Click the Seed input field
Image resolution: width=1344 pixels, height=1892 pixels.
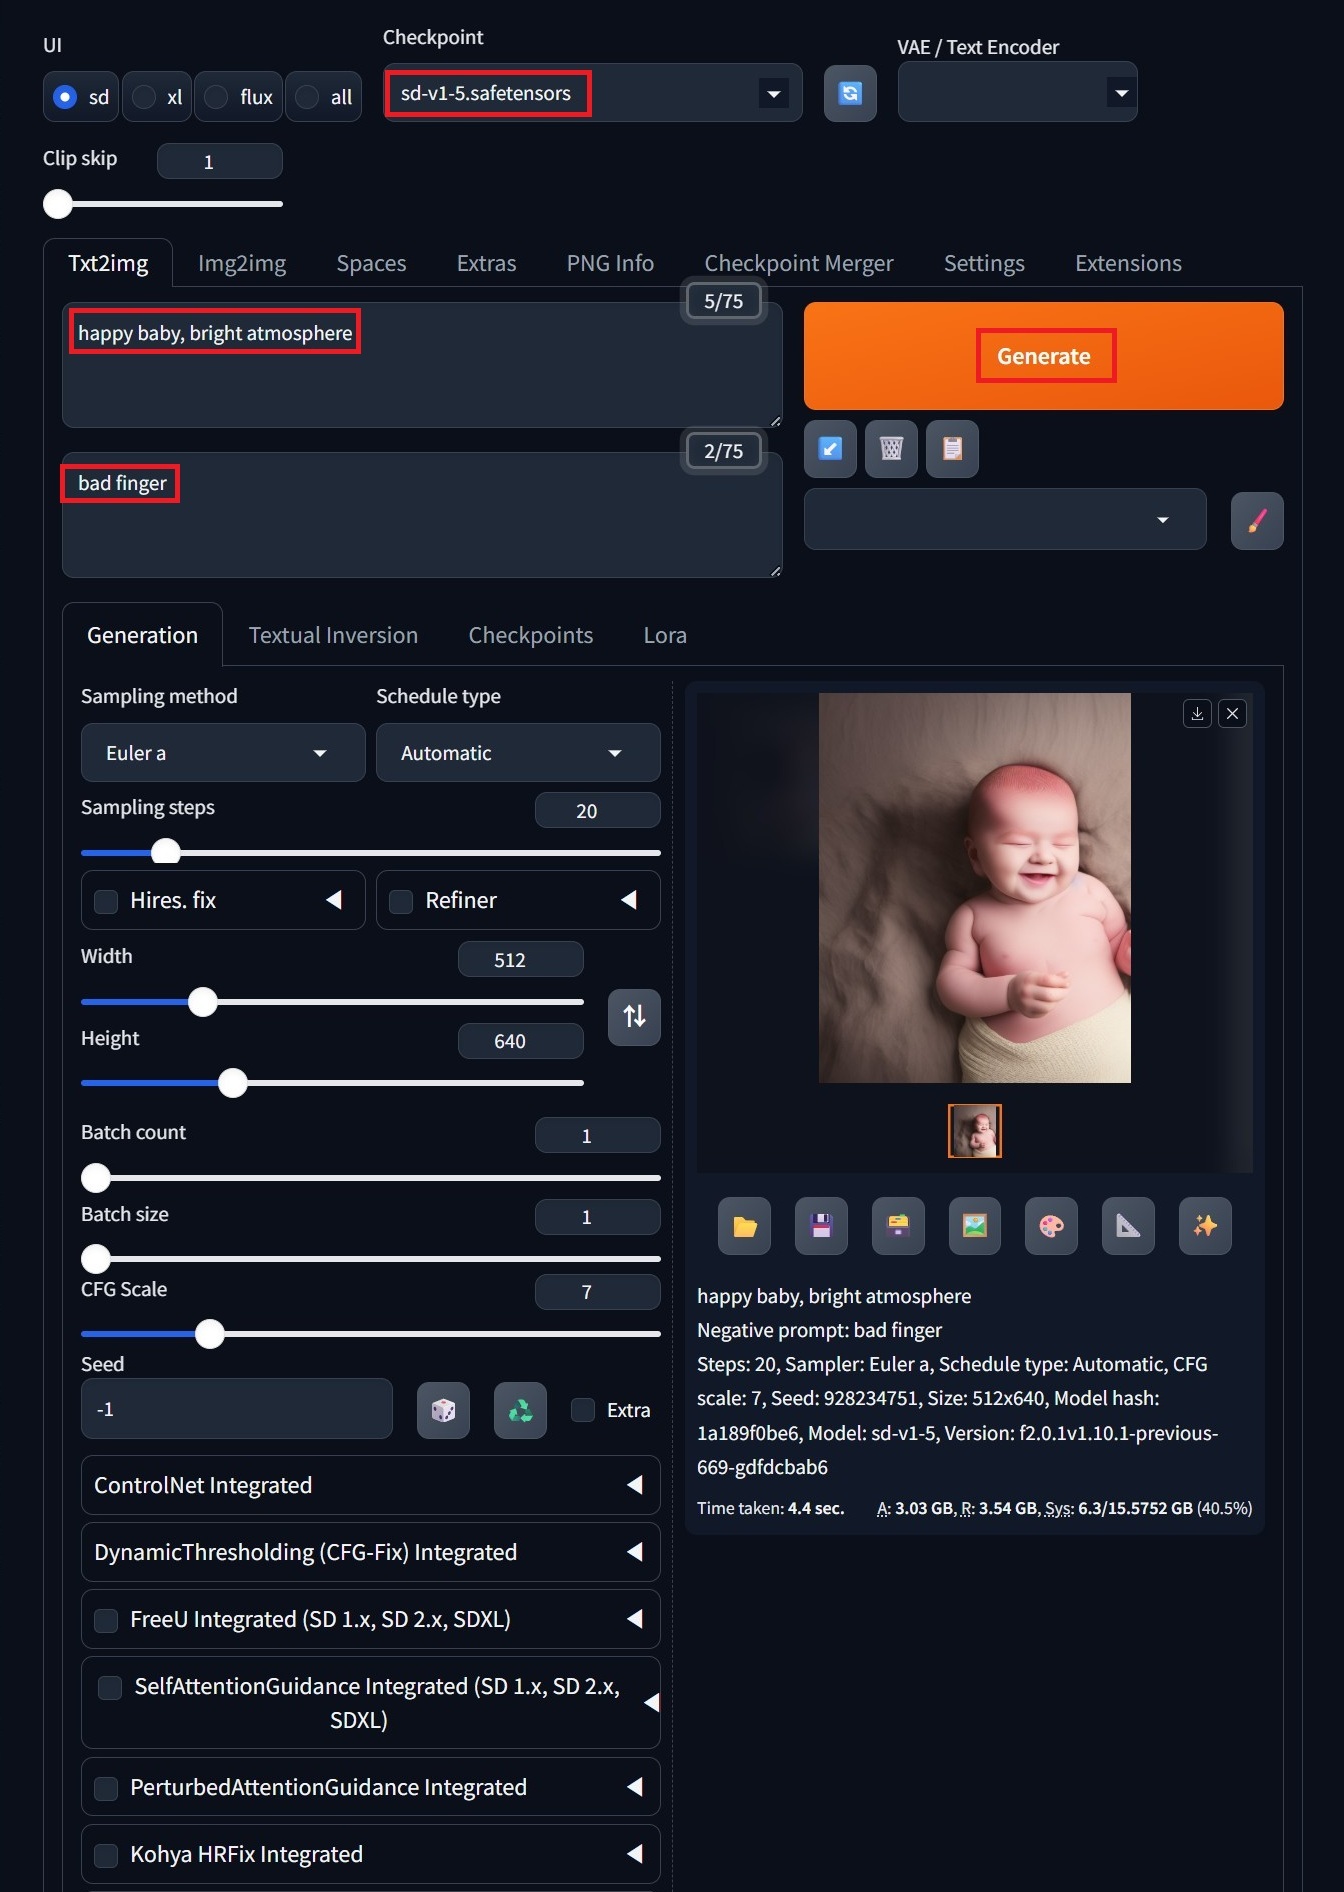coord(237,1409)
